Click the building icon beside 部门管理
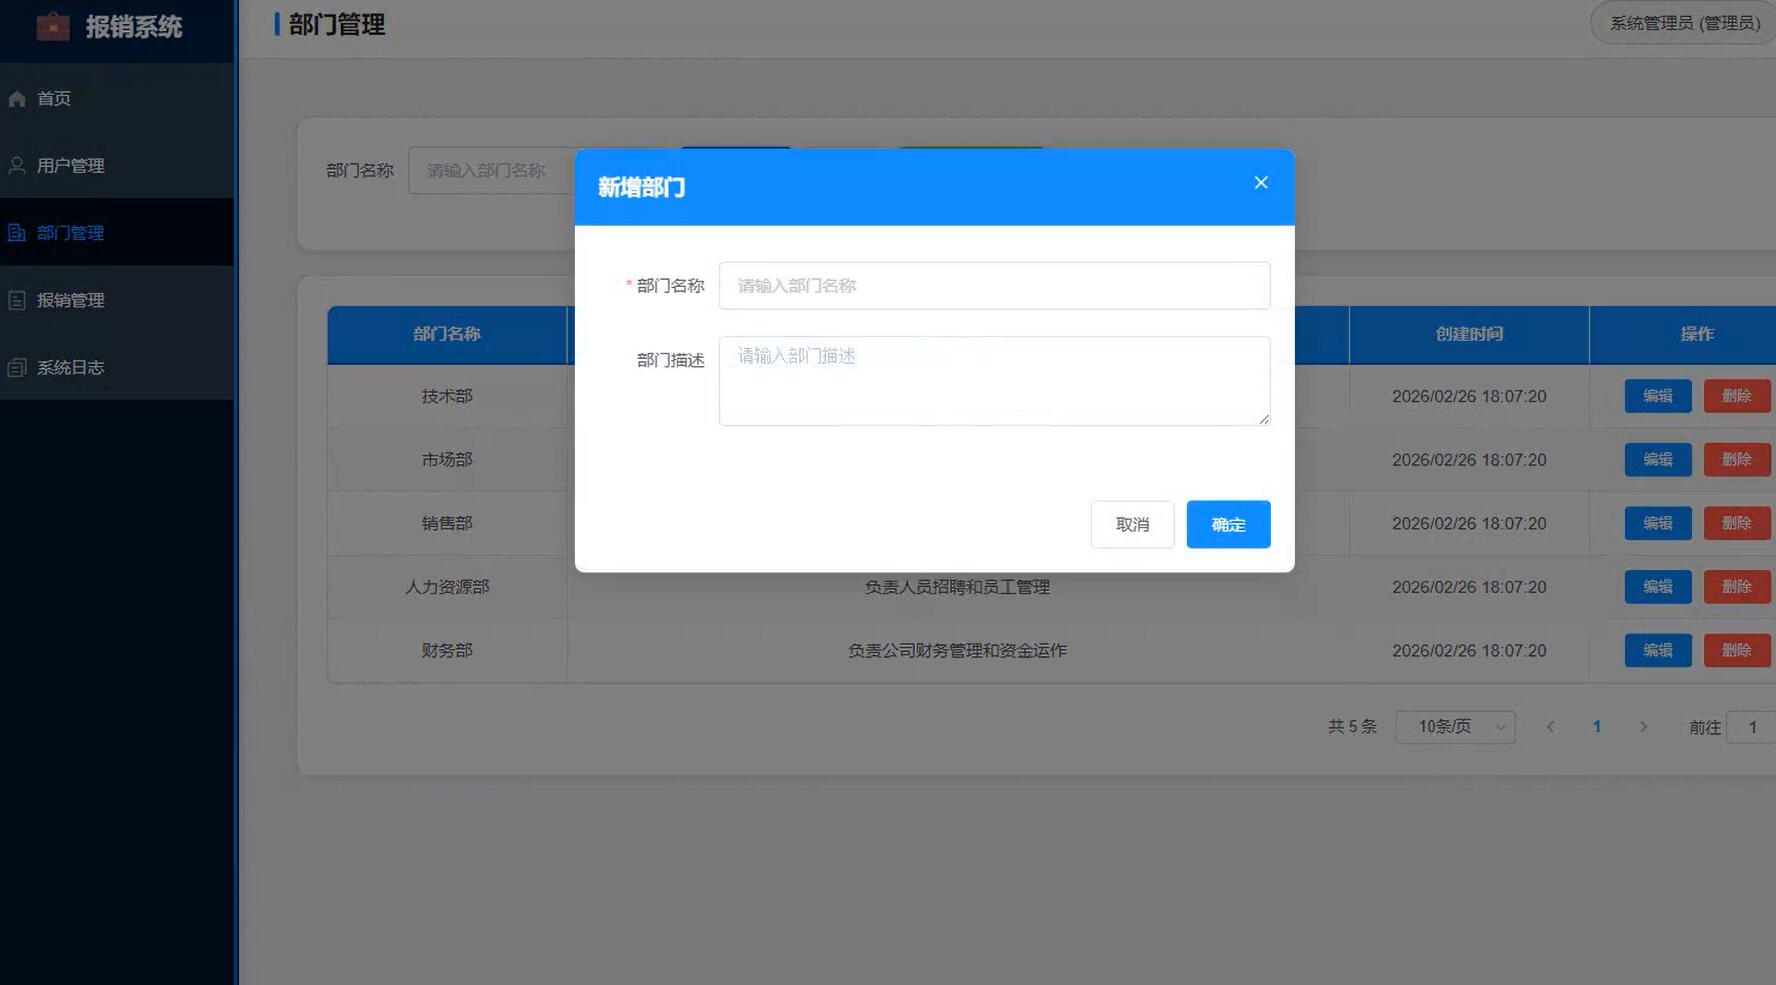The width and height of the screenshot is (1776, 985). click(x=17, y=232)
